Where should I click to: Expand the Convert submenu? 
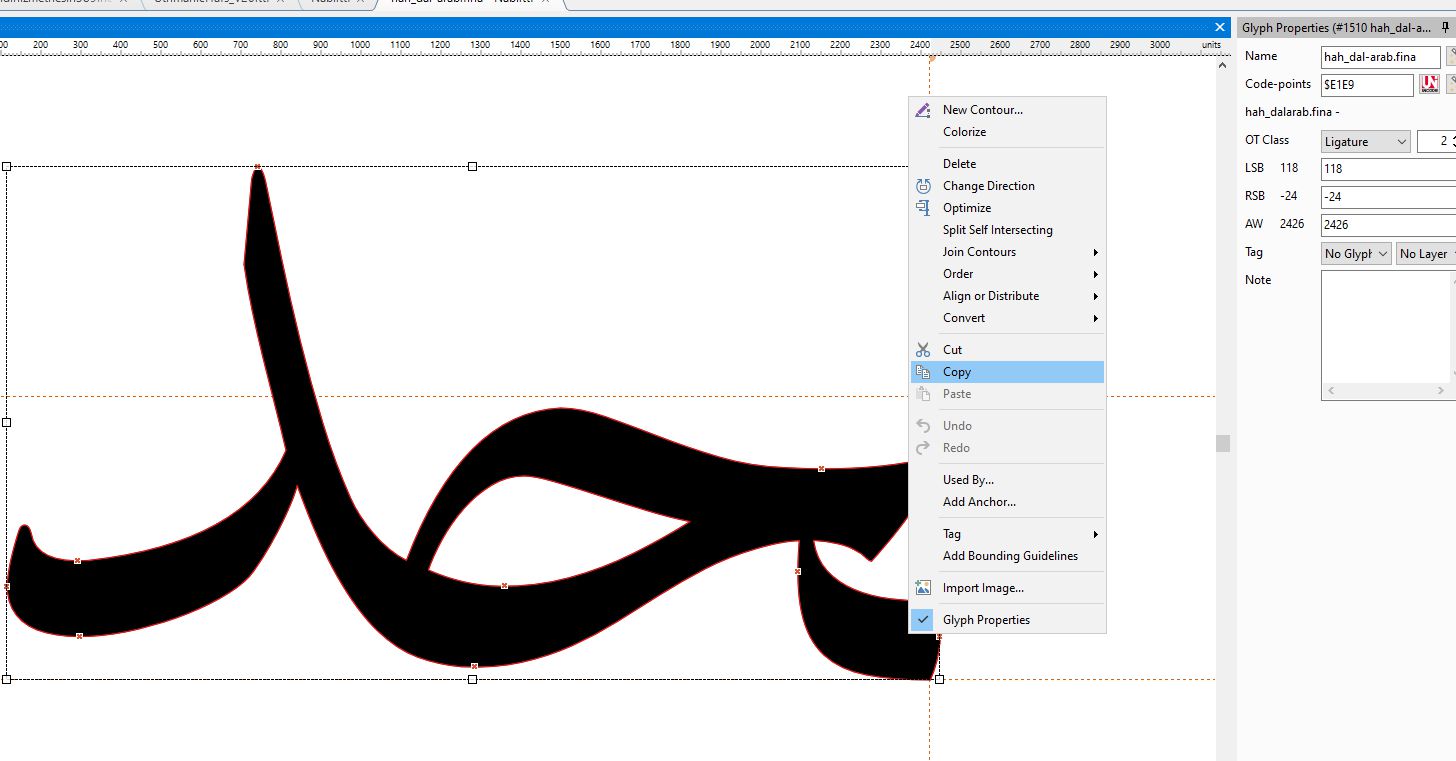tap(1007, 318)
